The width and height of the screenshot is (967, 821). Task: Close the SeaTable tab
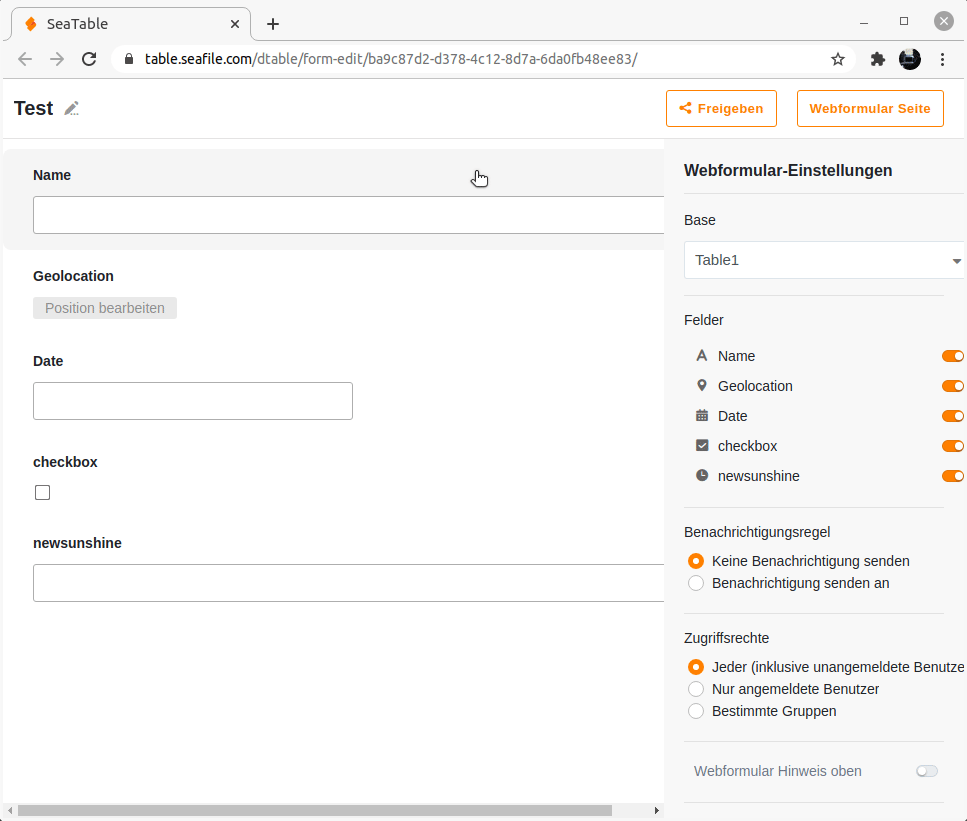pyautogui.click(x=236, y=24)
